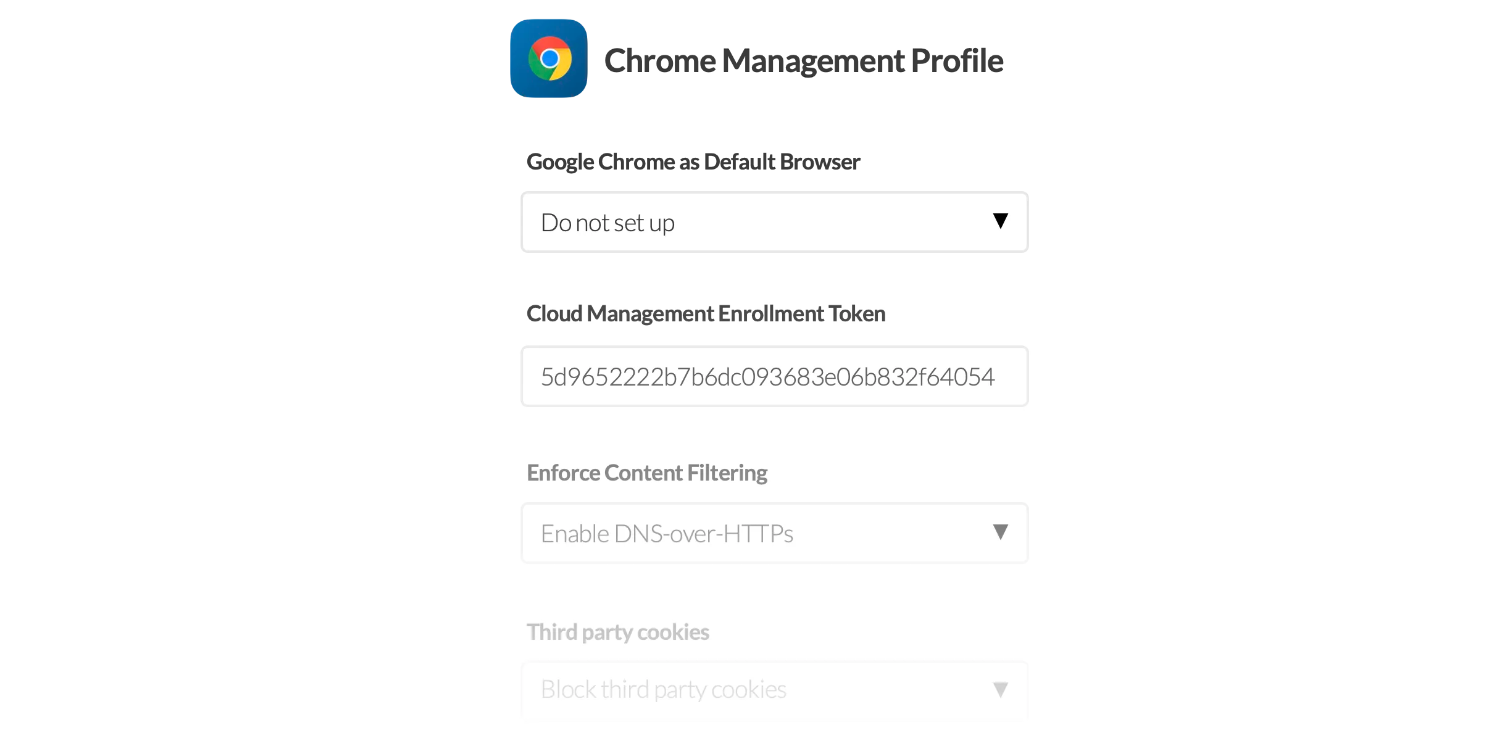Click the Chrome Management Profile title
Viewport: 1500px width, 750px height.
pyautogui.click(x=803, y=60)
